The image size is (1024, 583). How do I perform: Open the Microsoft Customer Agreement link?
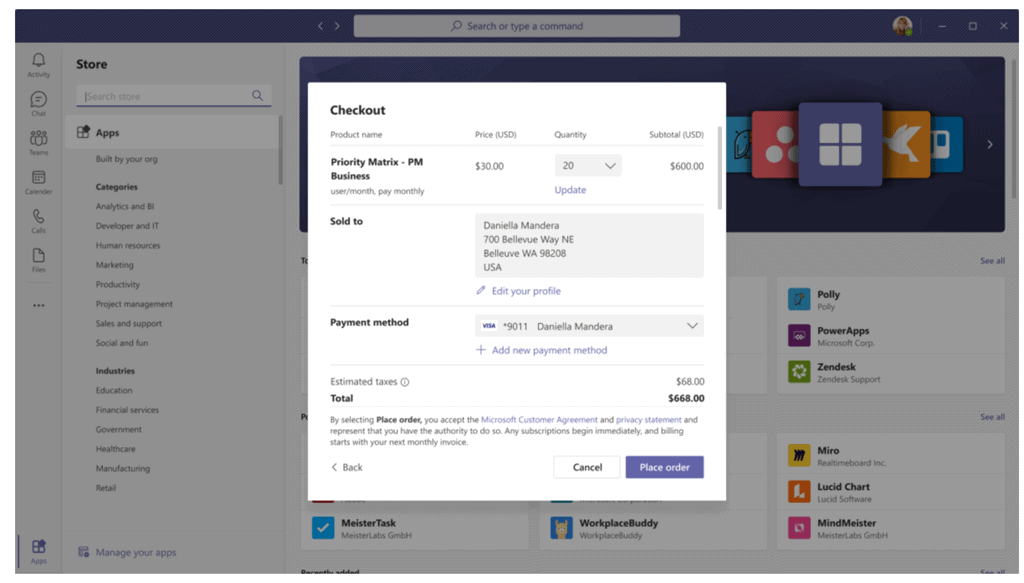click(x=539, y=420)
